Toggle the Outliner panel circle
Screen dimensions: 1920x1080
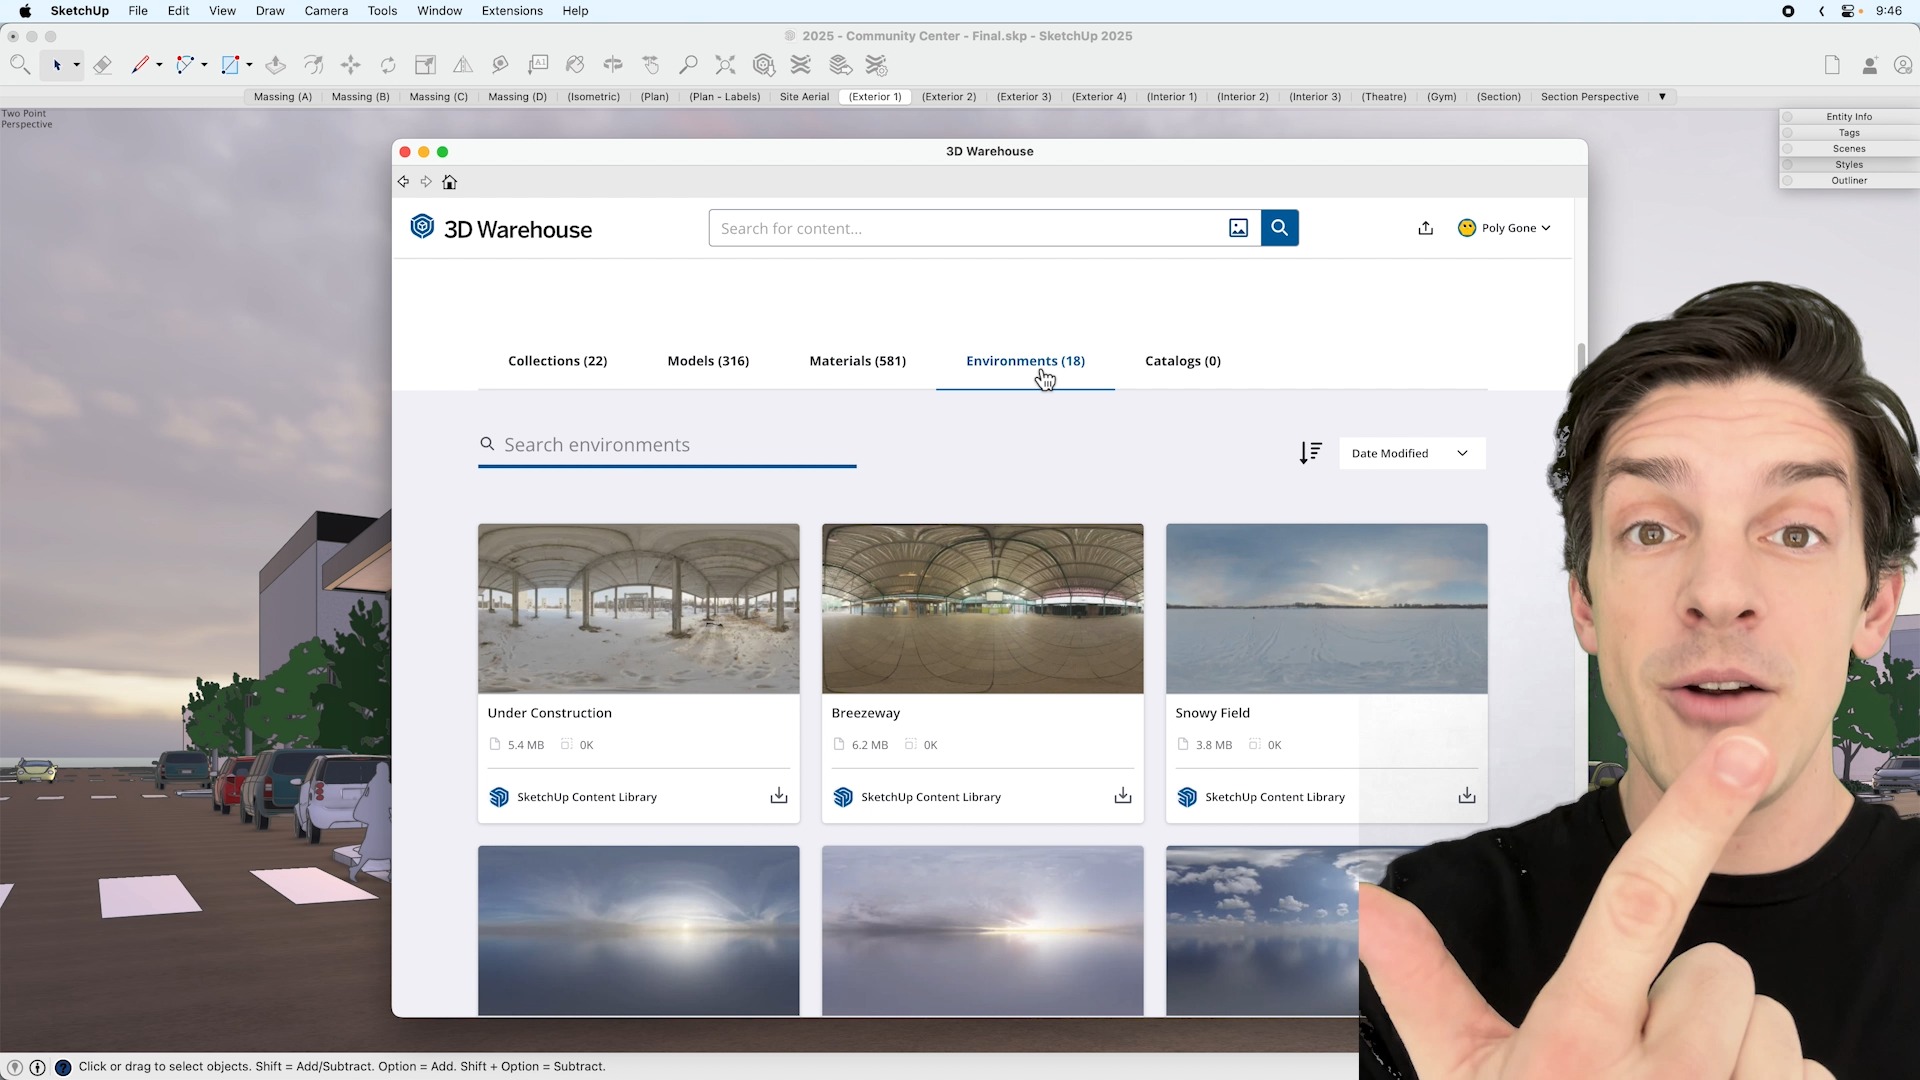coord(1787,181)
